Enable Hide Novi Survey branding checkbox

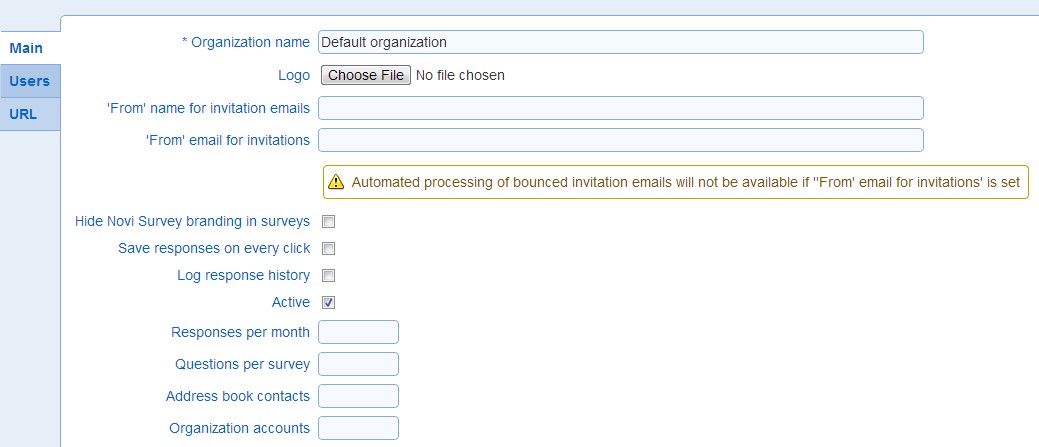[329, 221]
